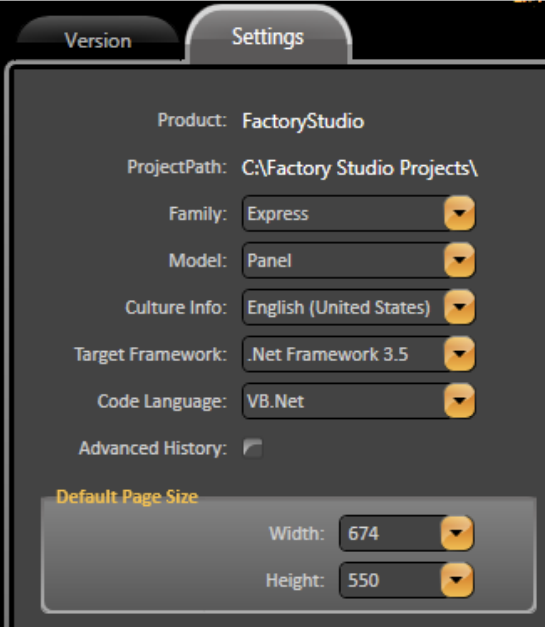Click the Default Page Size group header
Image resolution: width=546 pixels, height=630 pixels.
click(127, 497)
